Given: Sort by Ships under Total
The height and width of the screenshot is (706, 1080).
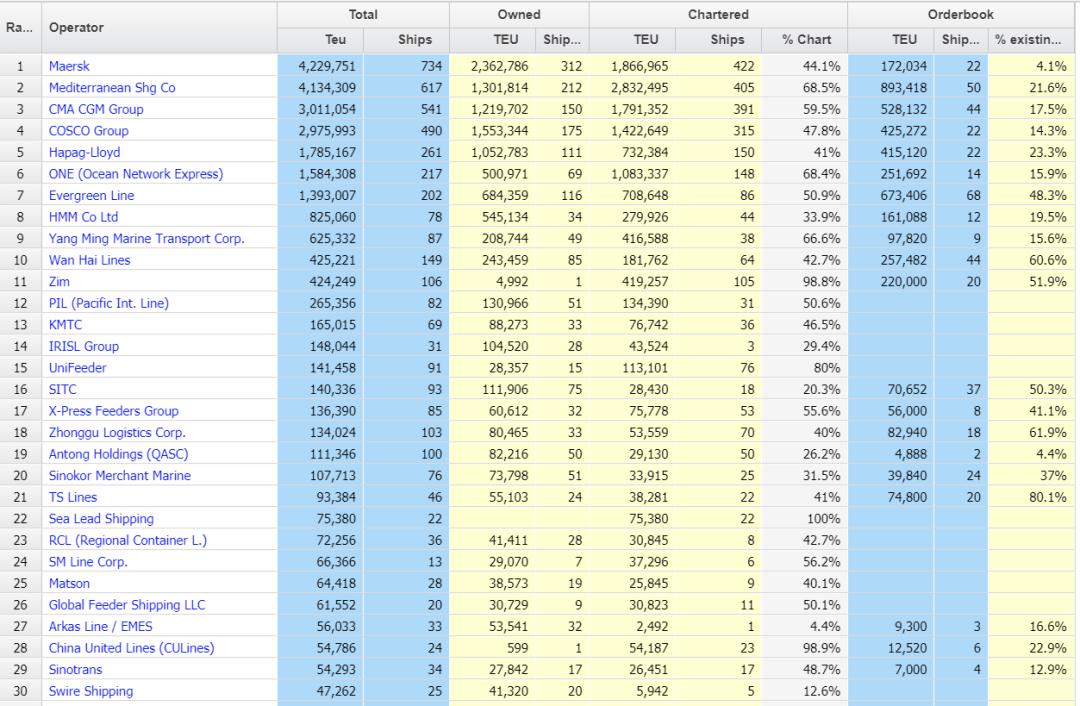Looking at the screenshot, I should pos(406,40).
